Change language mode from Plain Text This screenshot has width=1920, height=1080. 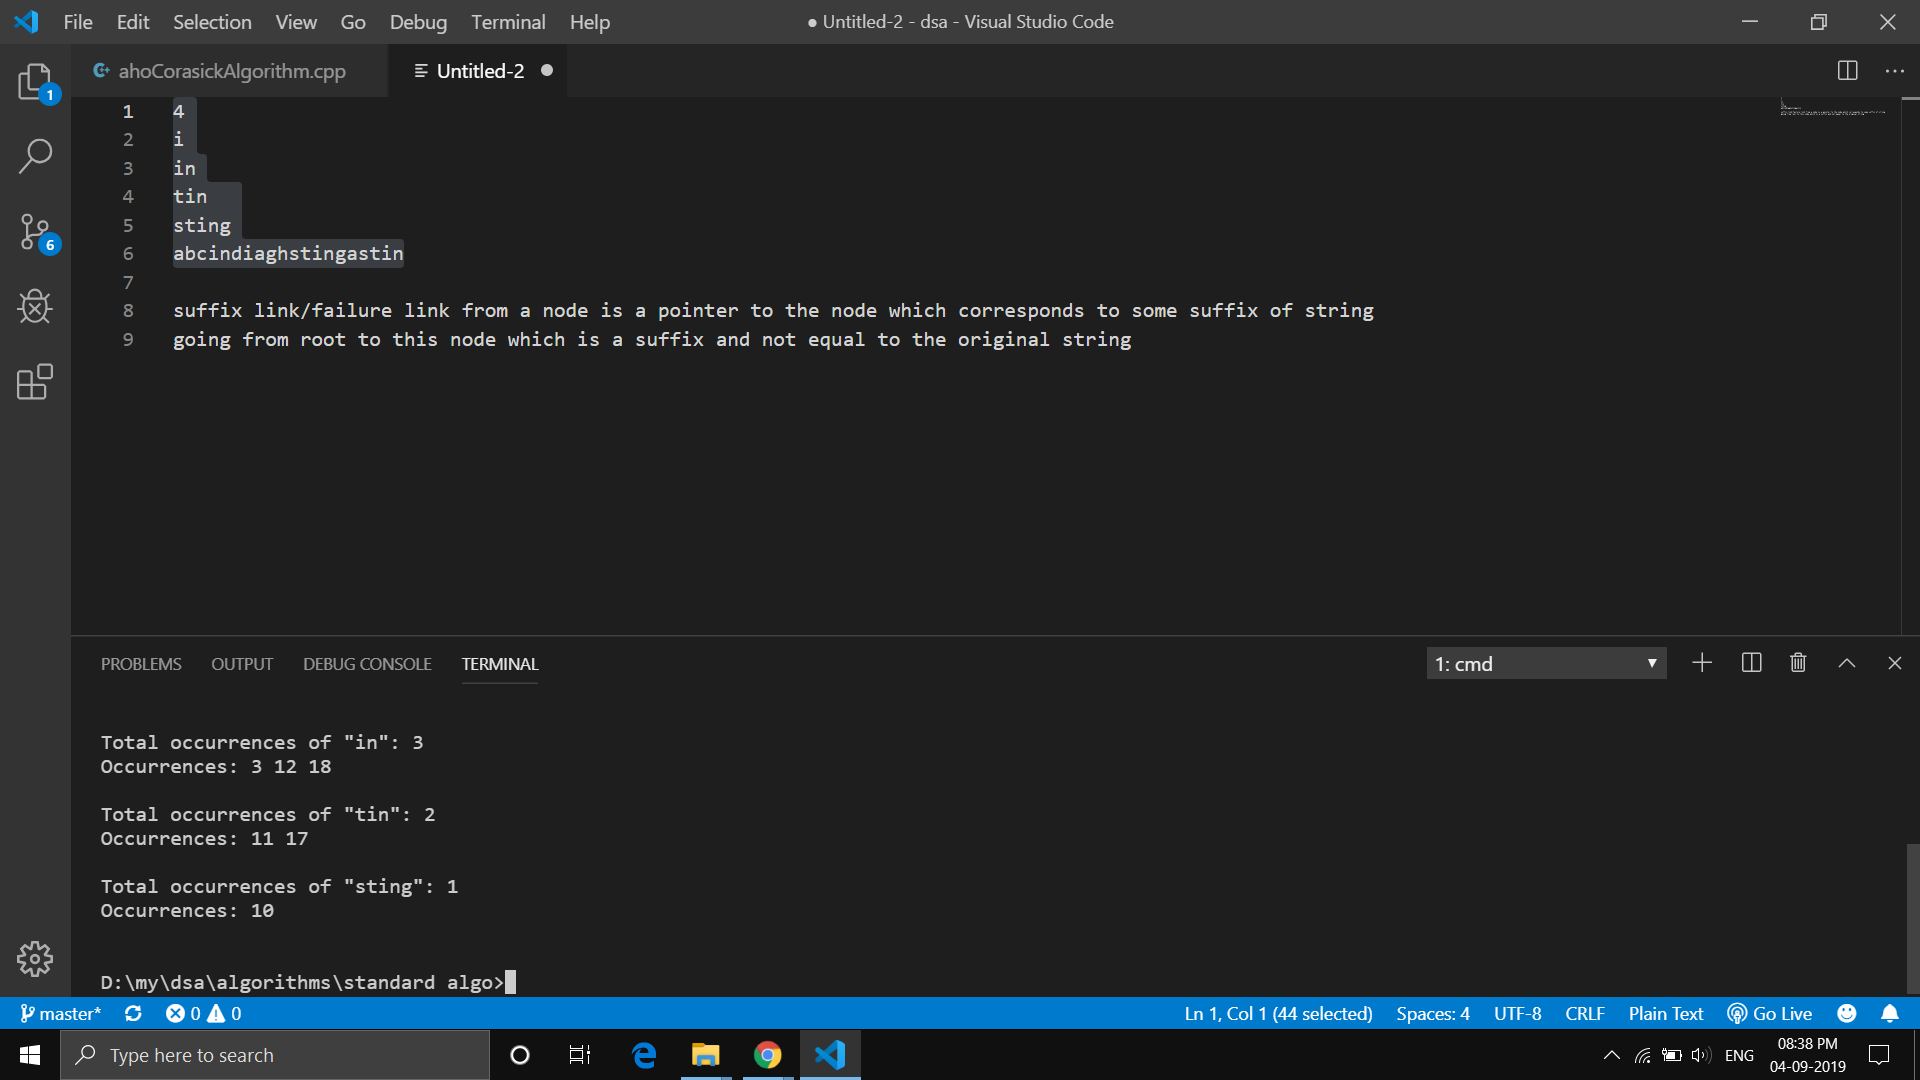[x=1665, y=1013]
